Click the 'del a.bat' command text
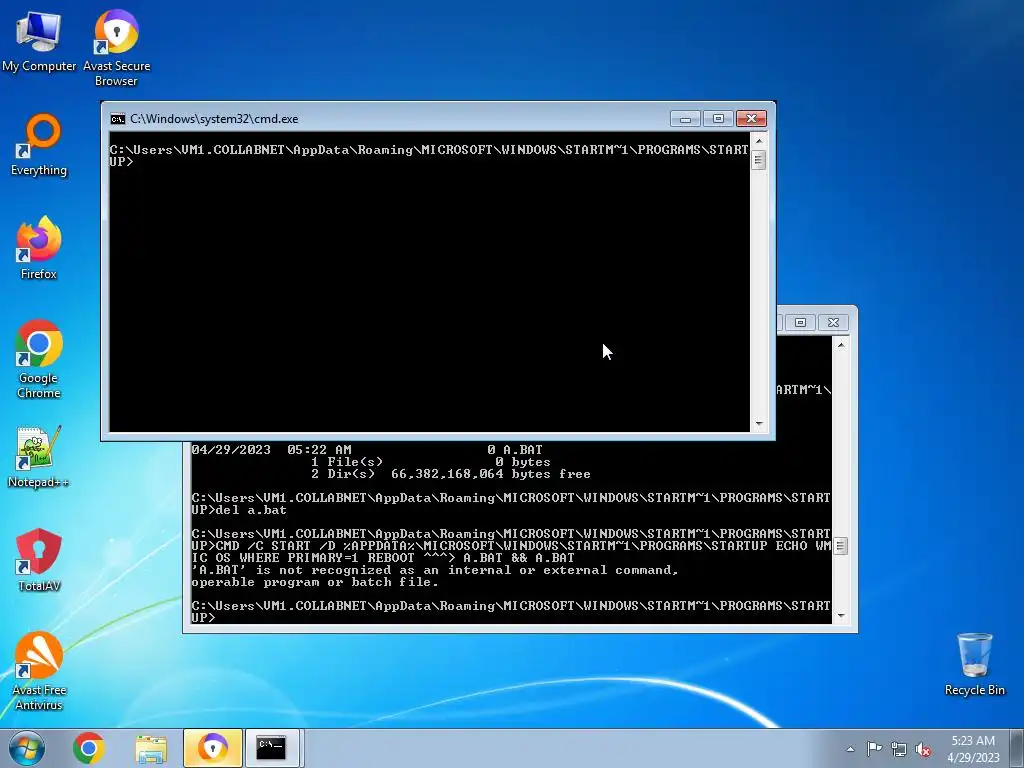The height and width of the screenshot is (768, 1024). (x=251, y=510)
